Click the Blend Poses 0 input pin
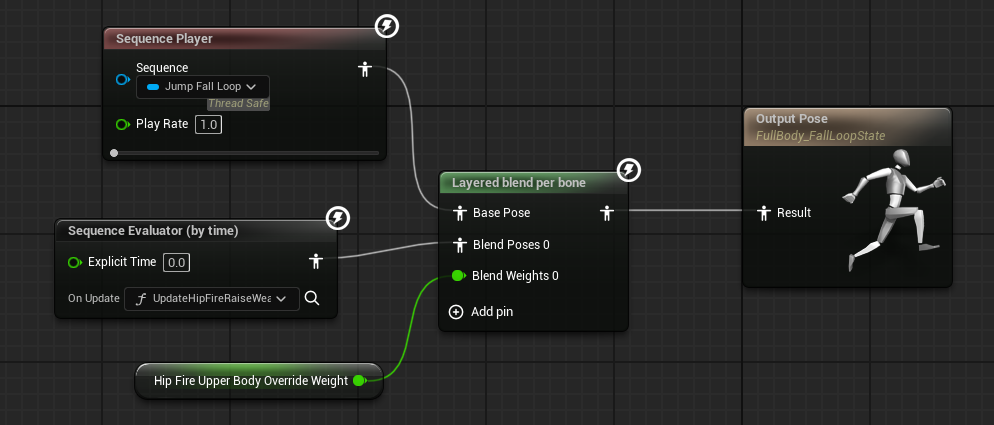This screenshot has width=994, height=425. point(460,245)
